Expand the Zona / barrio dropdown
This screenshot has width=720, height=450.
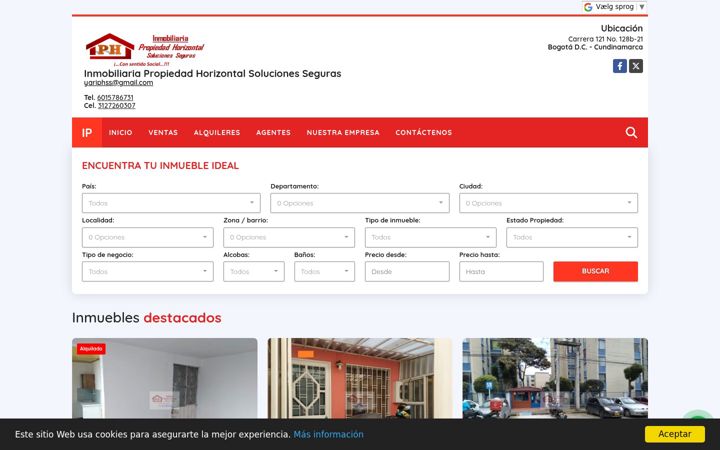coord(289,237)
